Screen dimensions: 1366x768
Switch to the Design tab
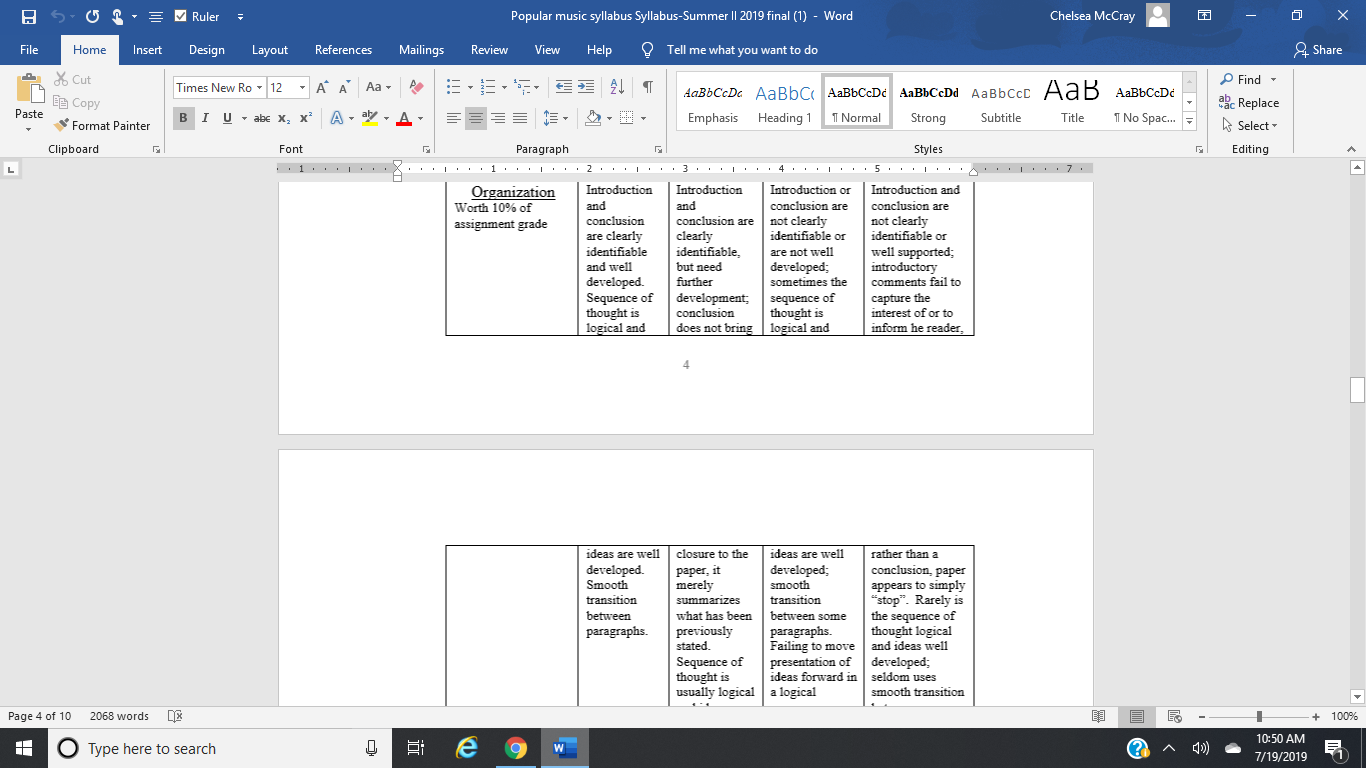pyautogui.click(x=207, y=50)
